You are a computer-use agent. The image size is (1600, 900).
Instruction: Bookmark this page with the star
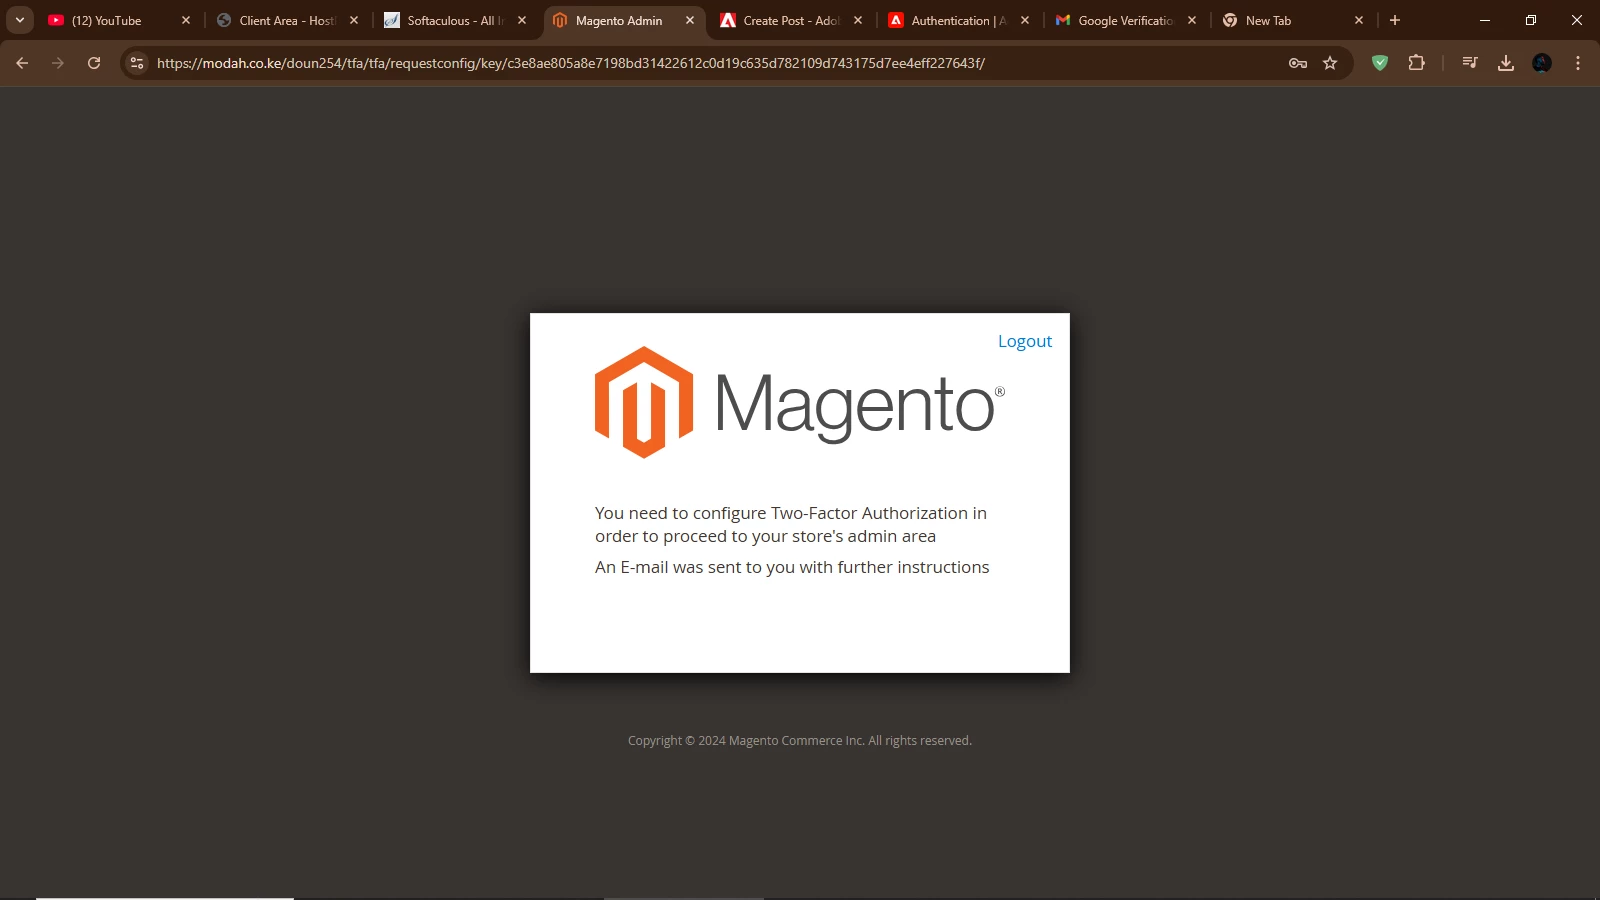tap(1330, 63)
